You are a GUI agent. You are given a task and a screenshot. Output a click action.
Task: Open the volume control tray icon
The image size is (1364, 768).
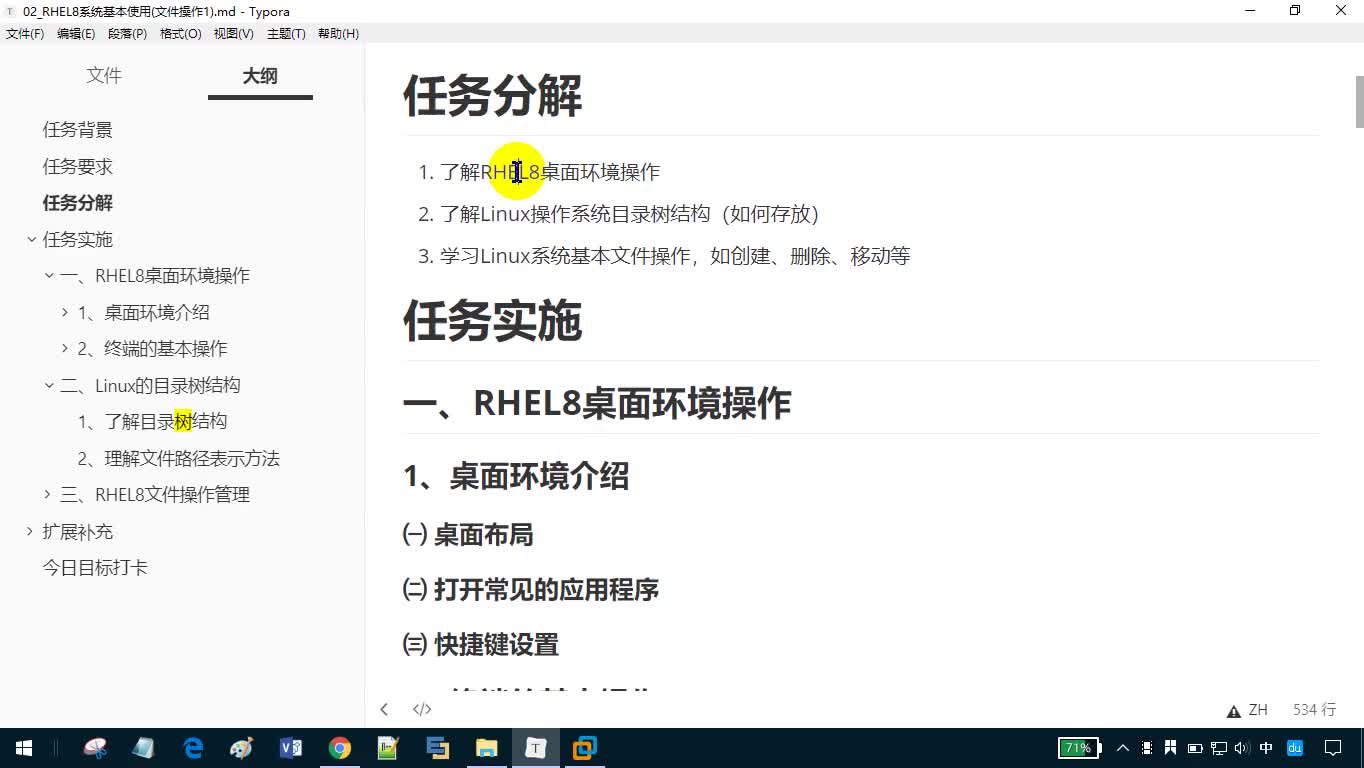tap(1242, 748)
